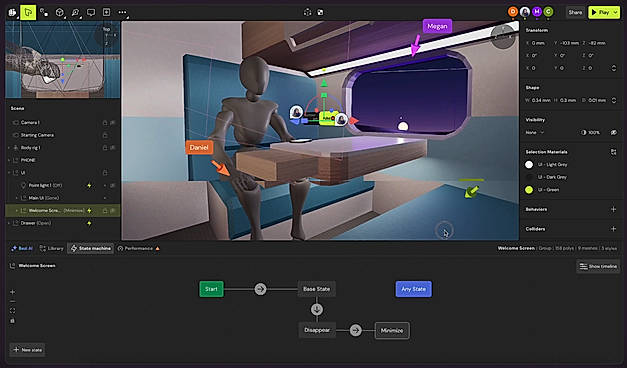
Task: Toggle lock on Camera 1
Action: (x=105, y=122)
